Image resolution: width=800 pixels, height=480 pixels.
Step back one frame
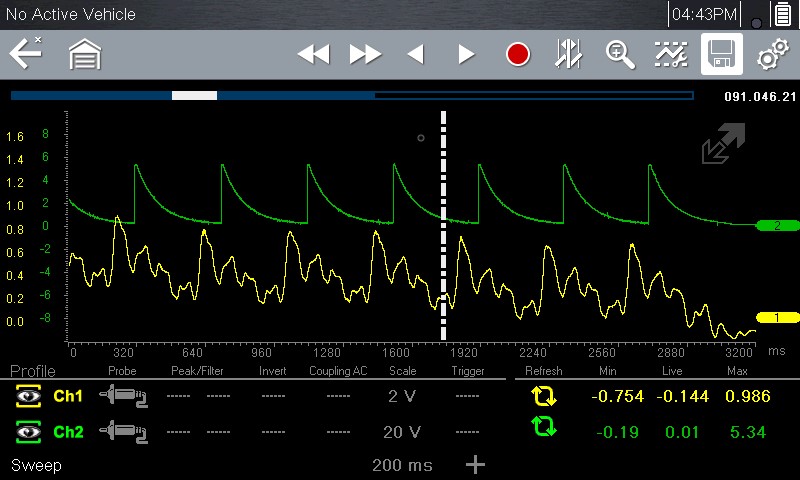[x=415, y=54]
